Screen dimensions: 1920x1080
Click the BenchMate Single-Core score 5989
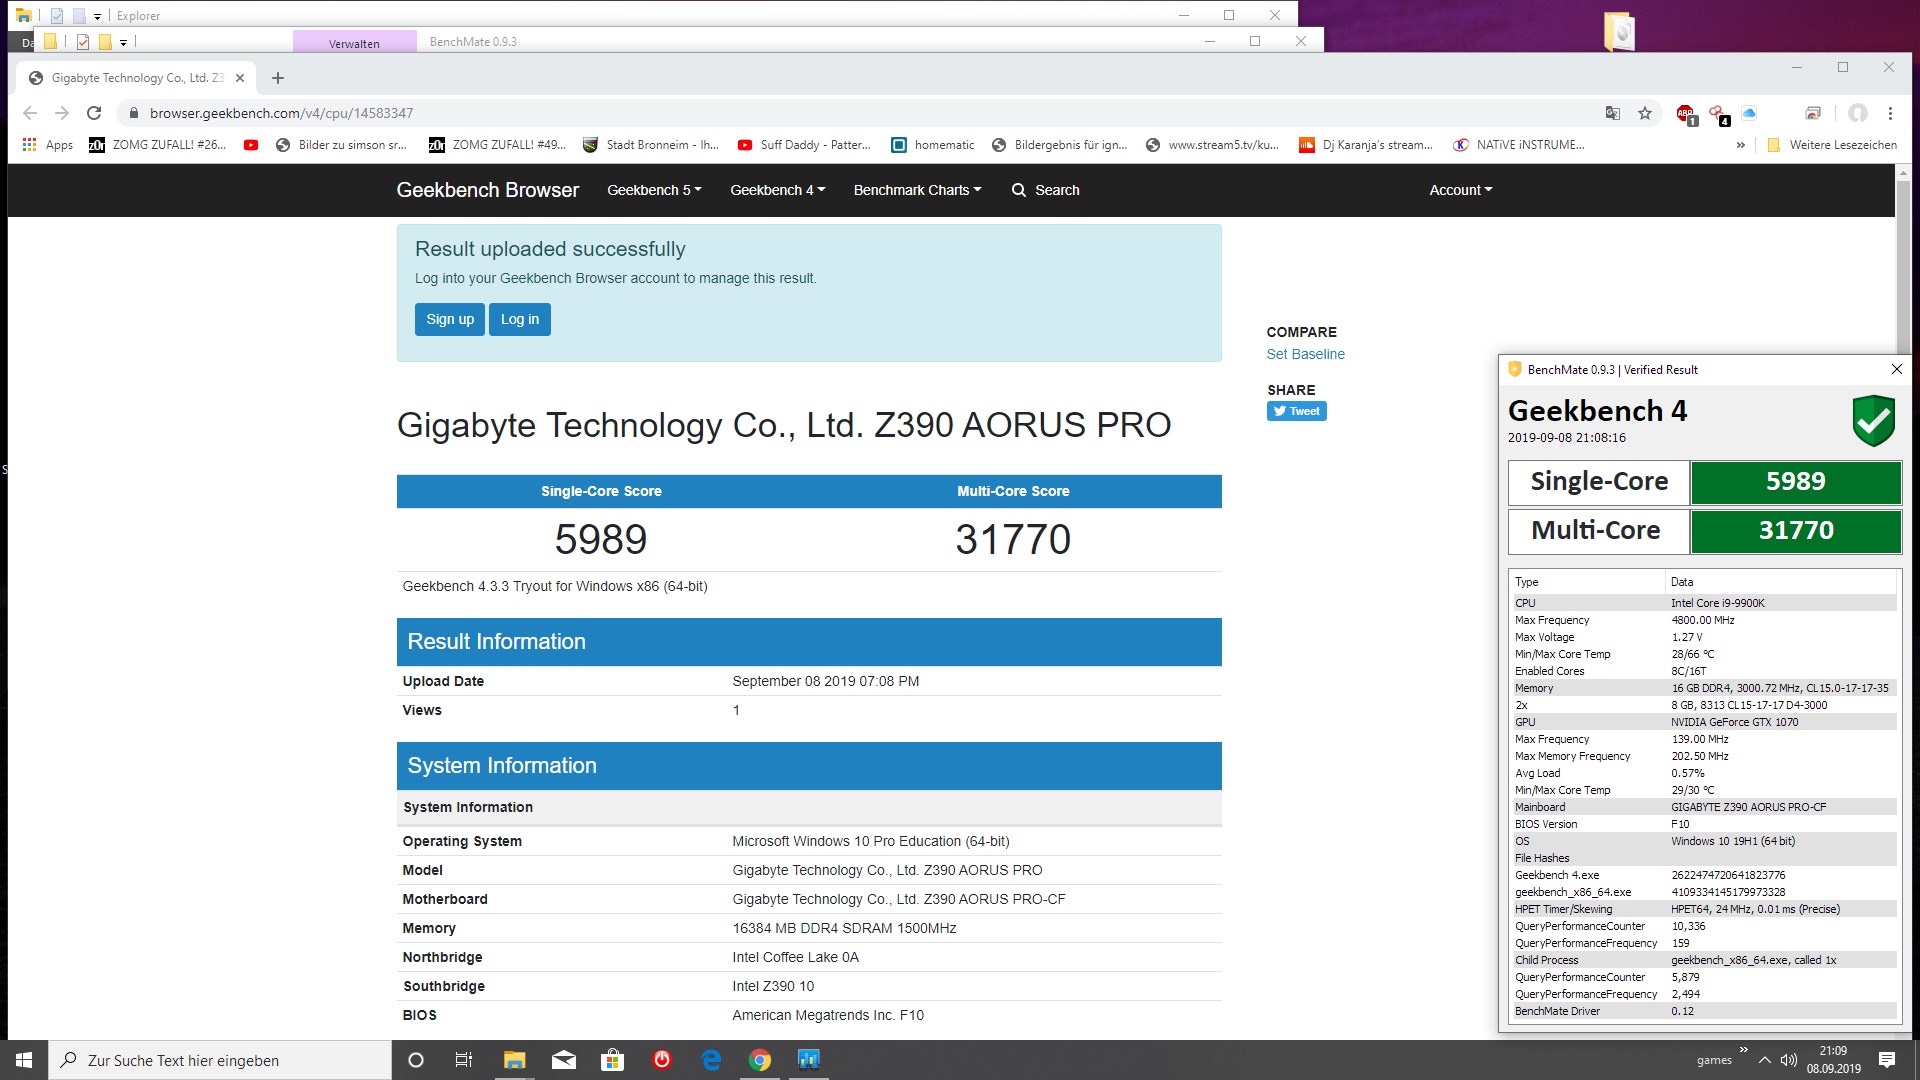[1795, 481]
